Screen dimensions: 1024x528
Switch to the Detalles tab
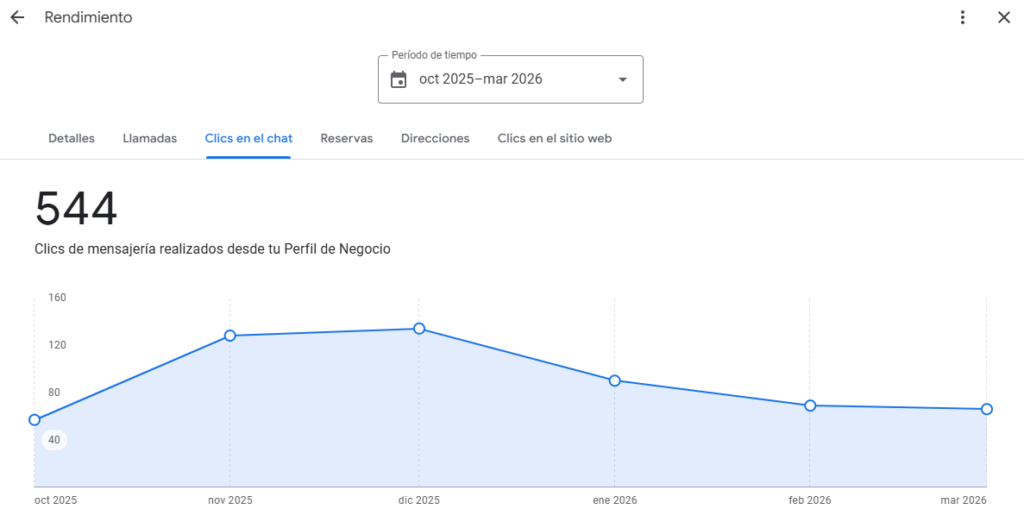pyautogui.click(x=72, y=139)
